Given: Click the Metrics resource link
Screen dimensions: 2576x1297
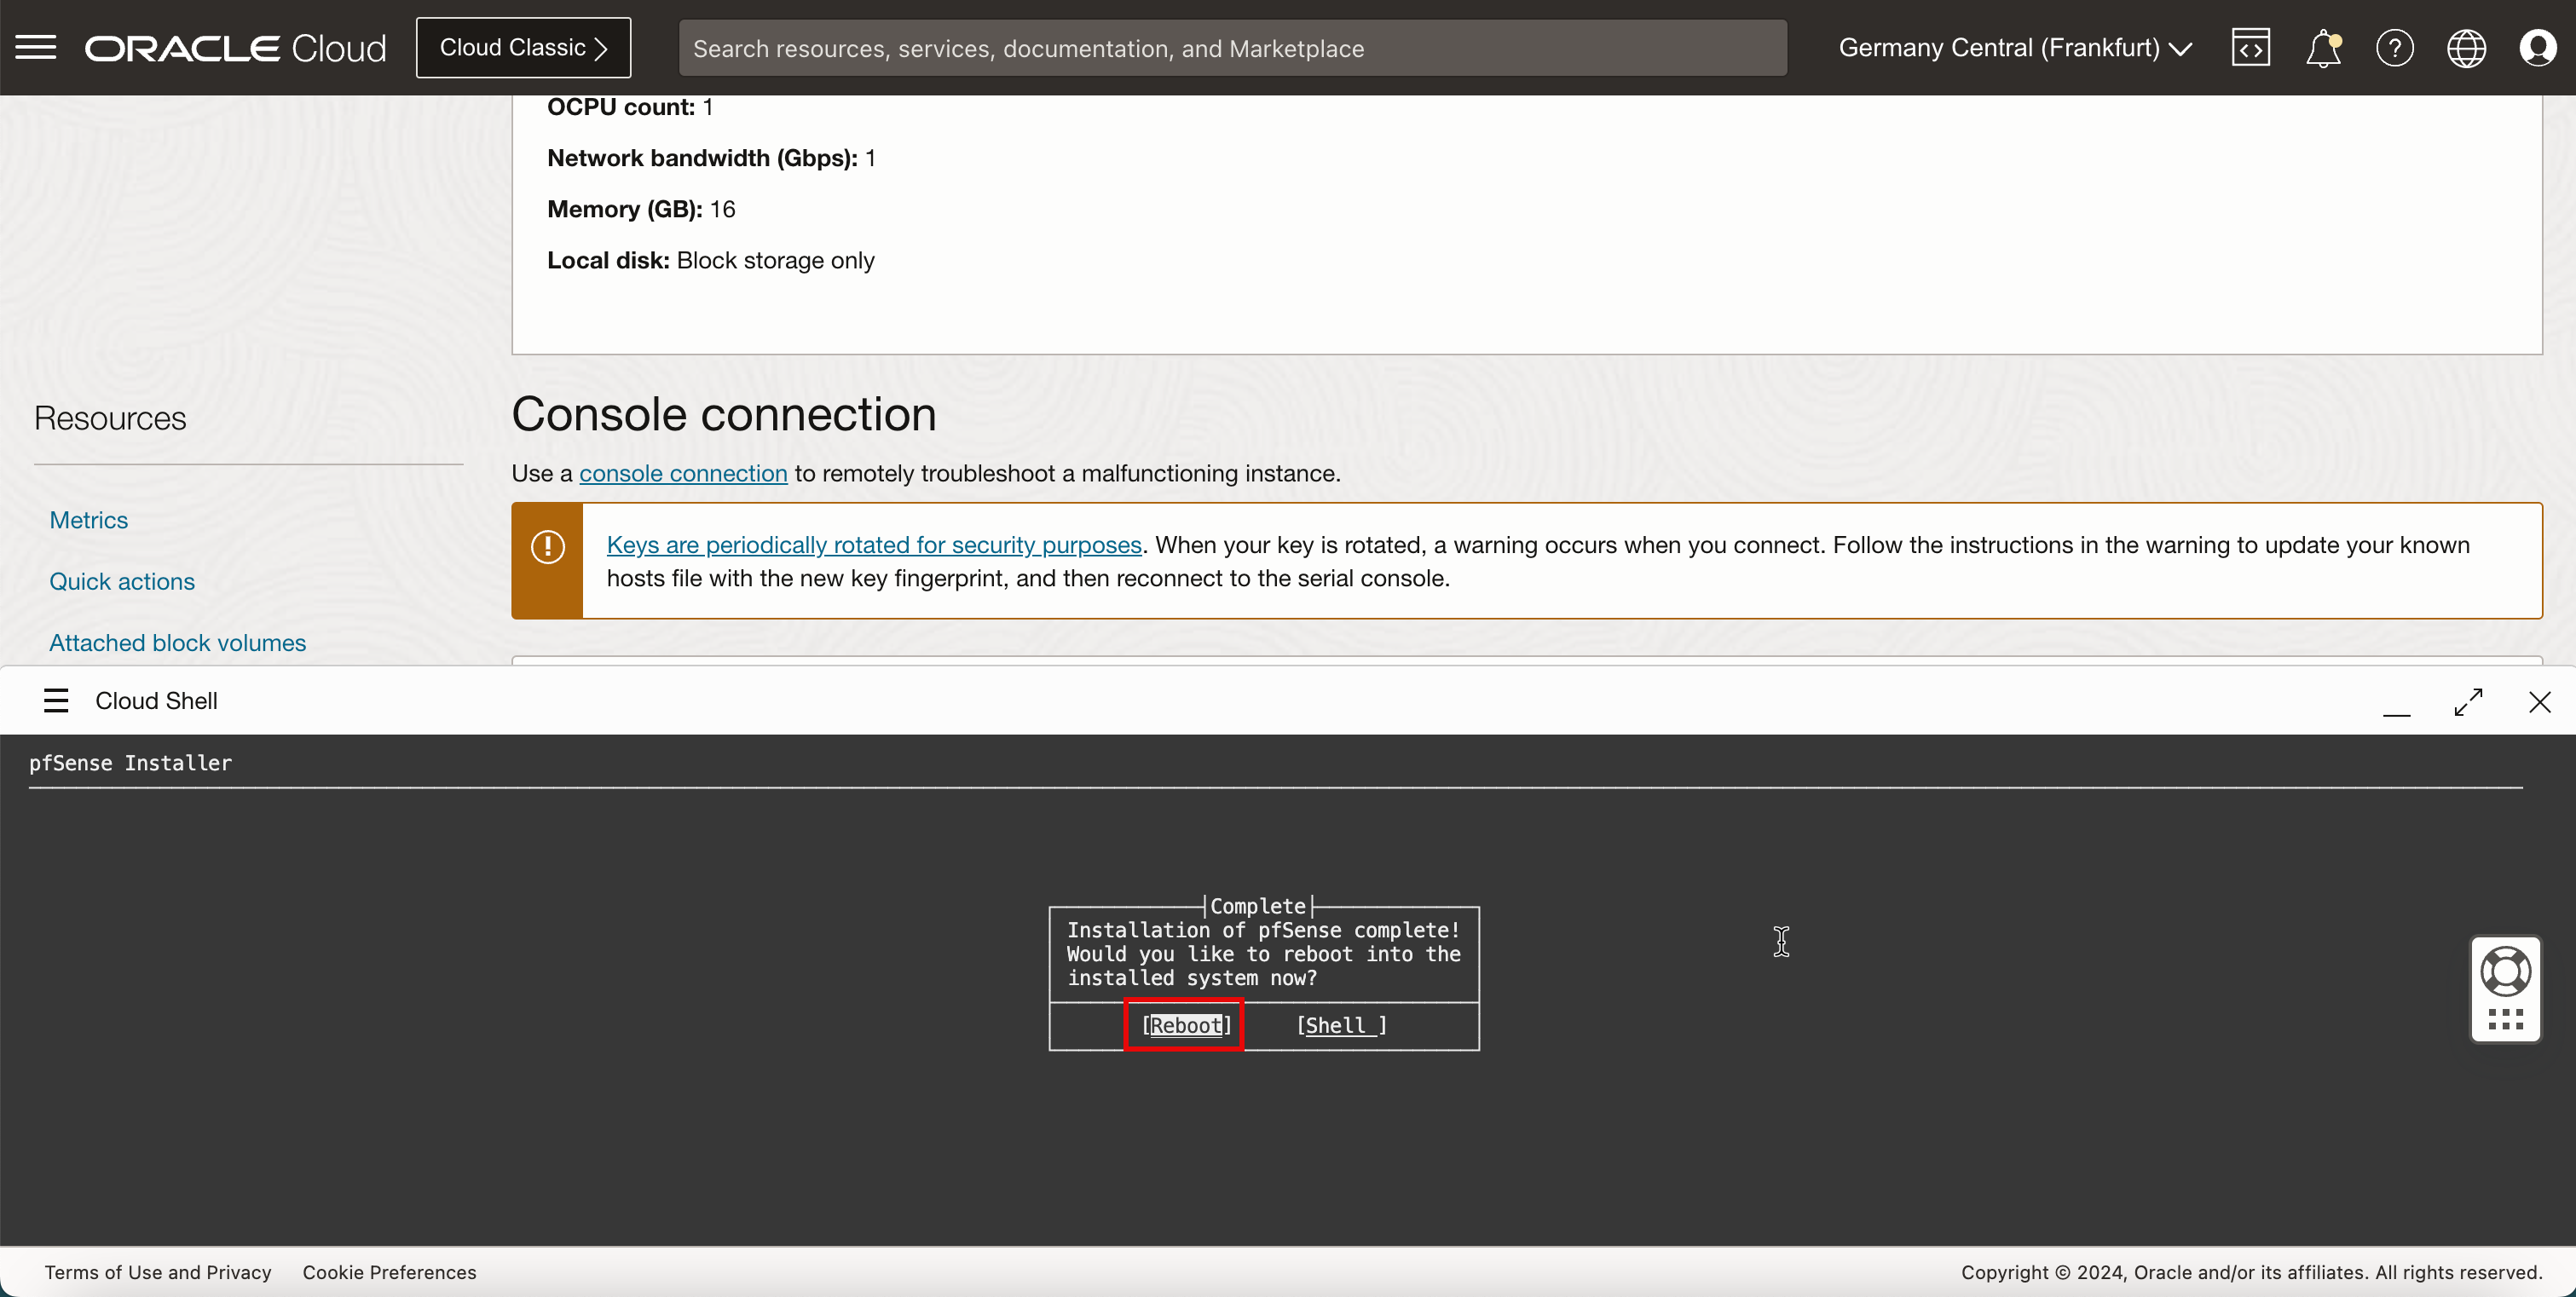Looking at the screenshot, I should pos(88,520).
